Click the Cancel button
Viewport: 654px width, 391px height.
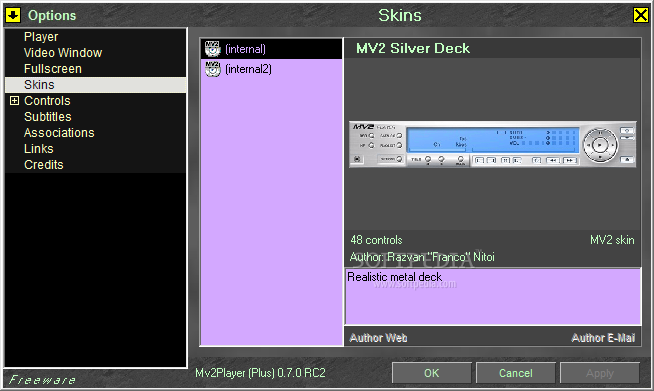[x=516, y=373]
